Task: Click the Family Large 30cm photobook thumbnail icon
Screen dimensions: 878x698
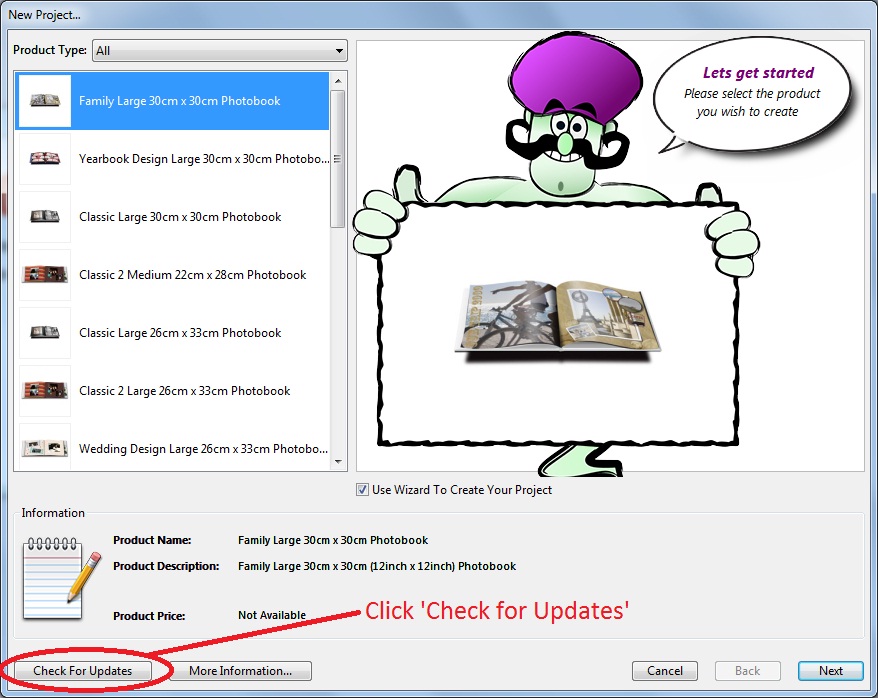Action: coord(45,101)
